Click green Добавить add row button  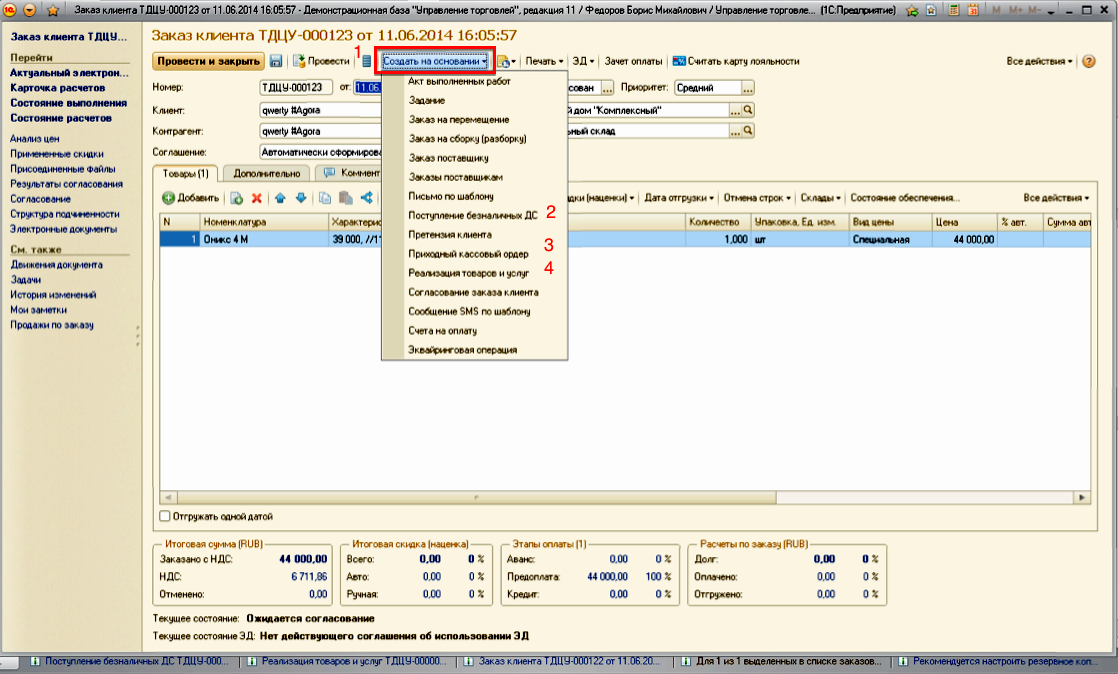pos(190,198)
